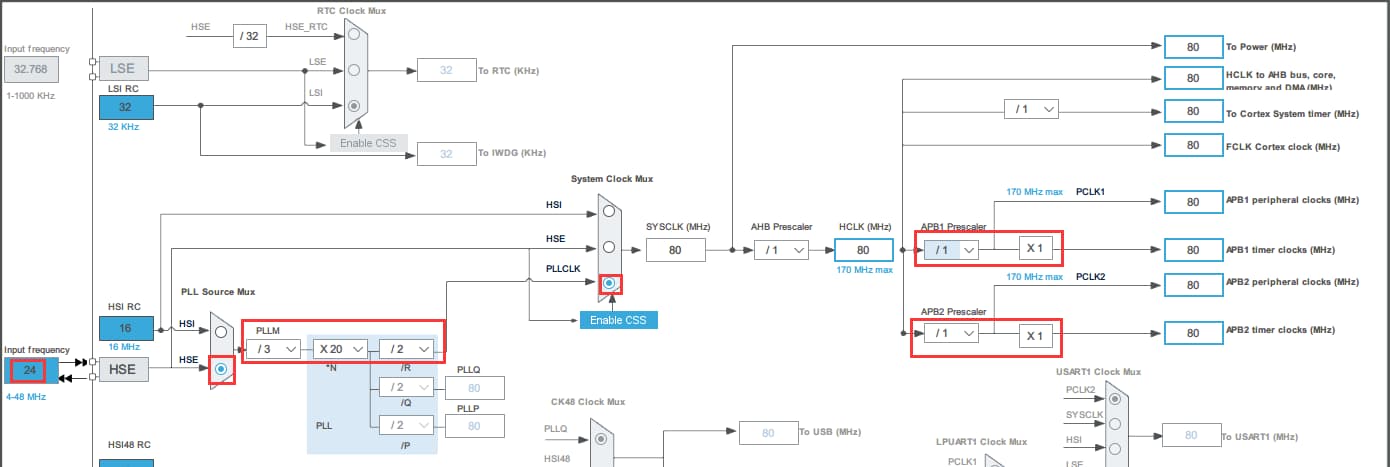Click the LSE input frequency field 32.768
This screenshot has width=1390, height=467.
pos(32,69)
